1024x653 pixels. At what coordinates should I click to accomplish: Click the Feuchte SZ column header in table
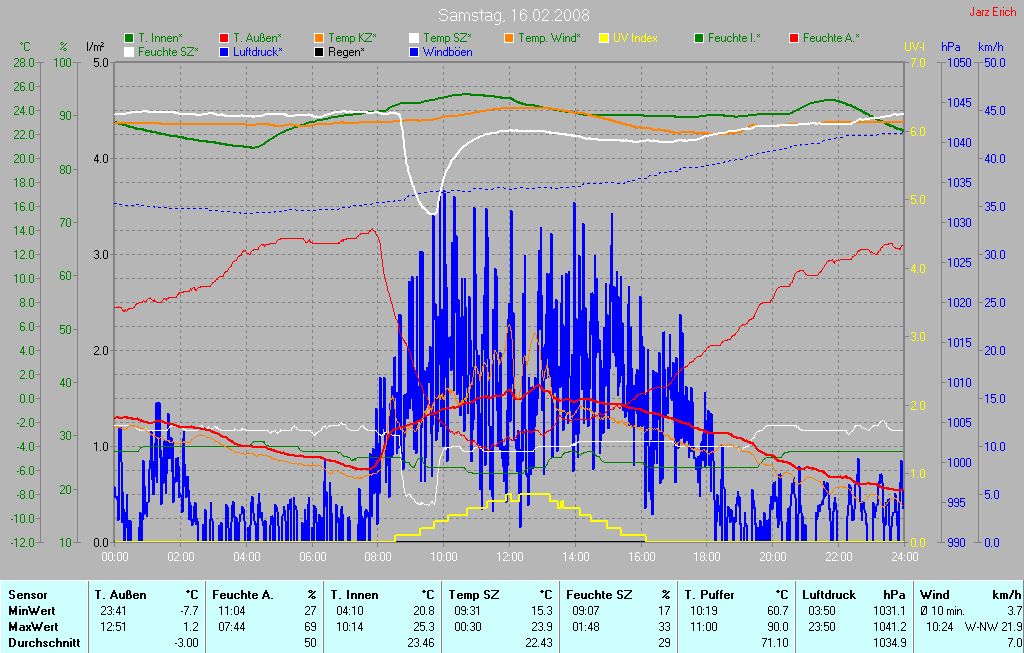(x=600, y=595)
